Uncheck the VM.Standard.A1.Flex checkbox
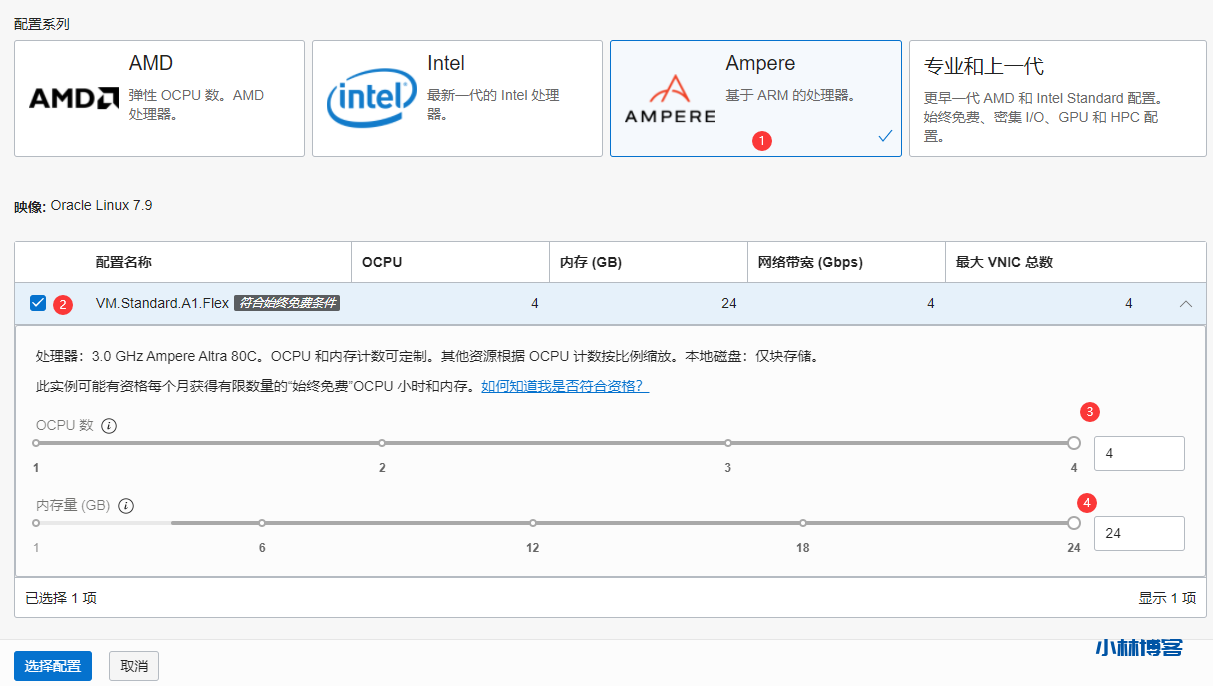The height and width of the screenshot is (686, 1213). click(38, 303)
